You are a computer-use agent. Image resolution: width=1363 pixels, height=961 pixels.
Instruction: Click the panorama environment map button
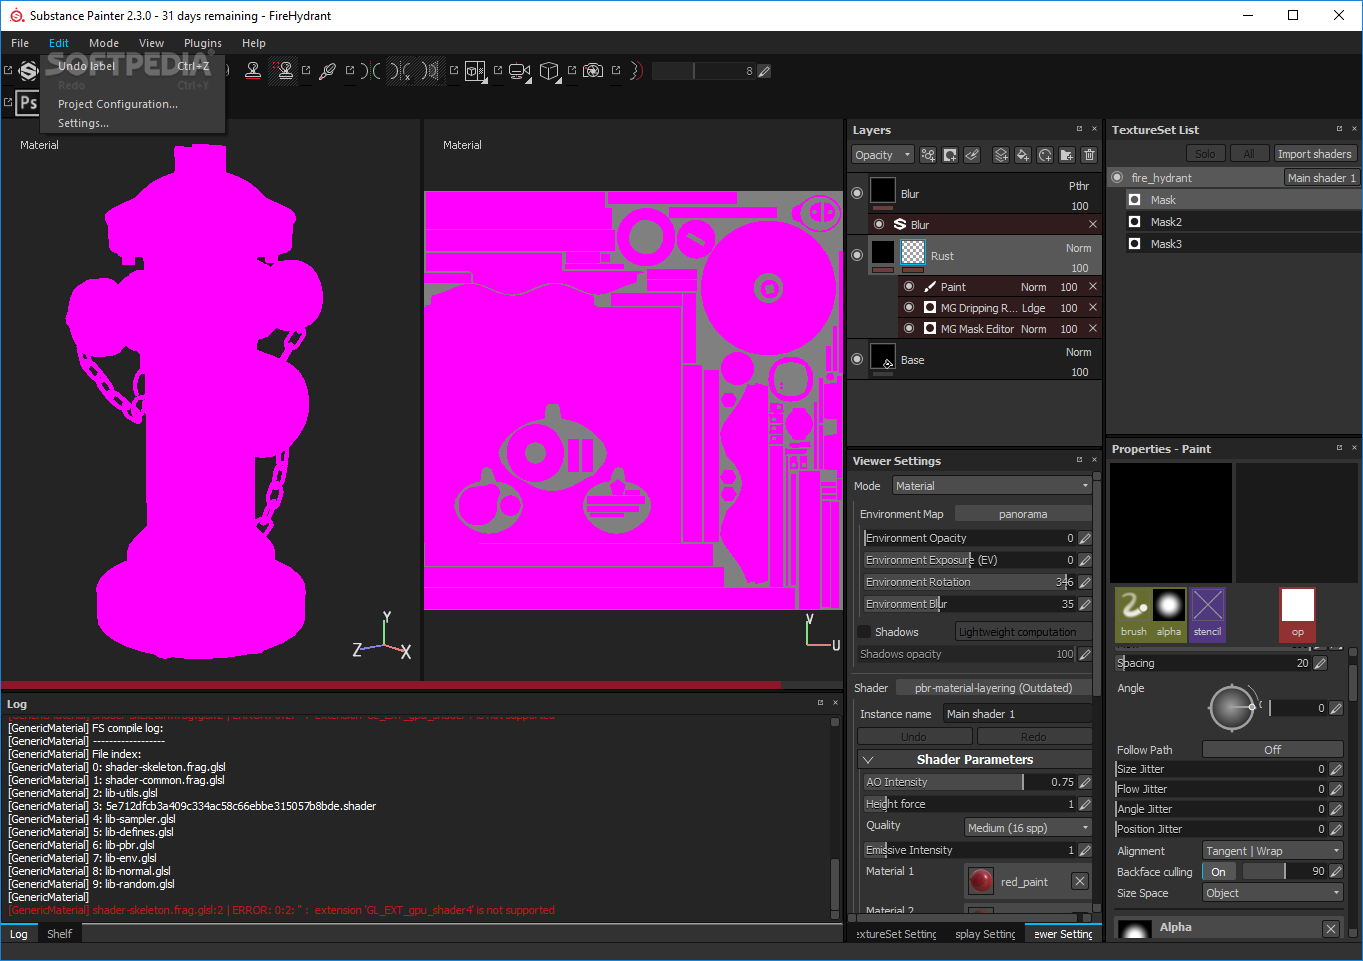click(x=1022, y=514)
